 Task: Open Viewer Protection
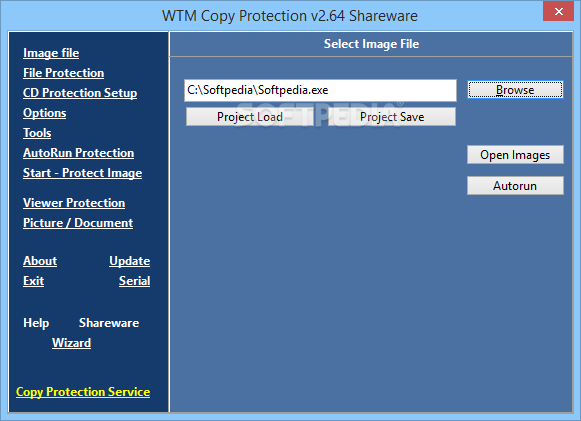[x=74, y=203]
